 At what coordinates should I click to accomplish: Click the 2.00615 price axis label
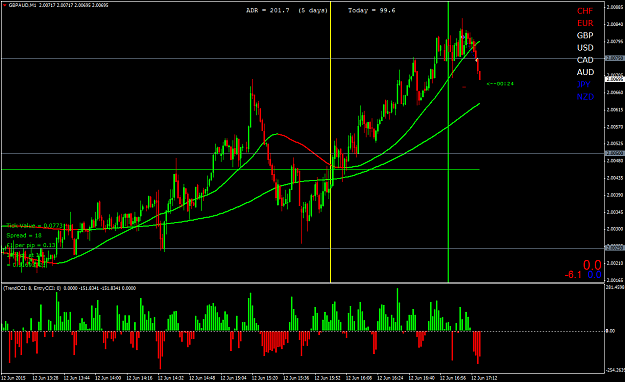coord(614,110)
